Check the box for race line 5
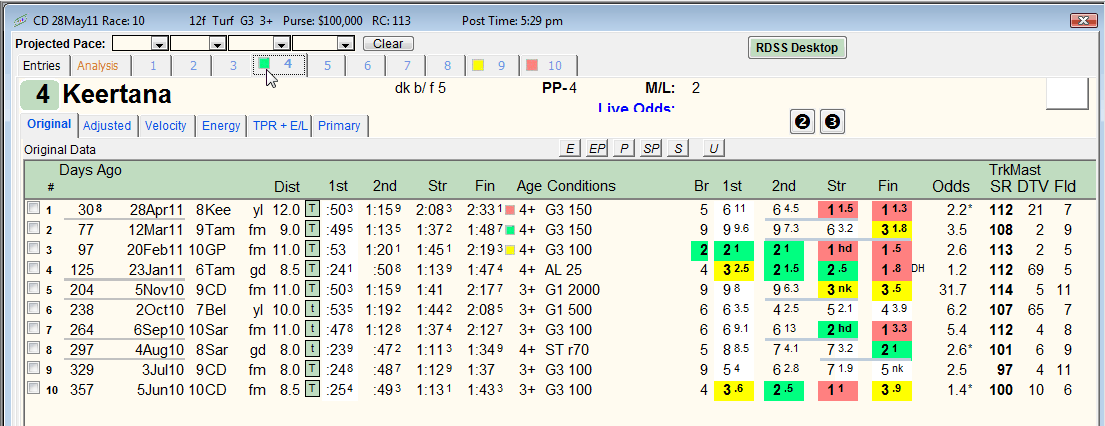 pos(32,289)
